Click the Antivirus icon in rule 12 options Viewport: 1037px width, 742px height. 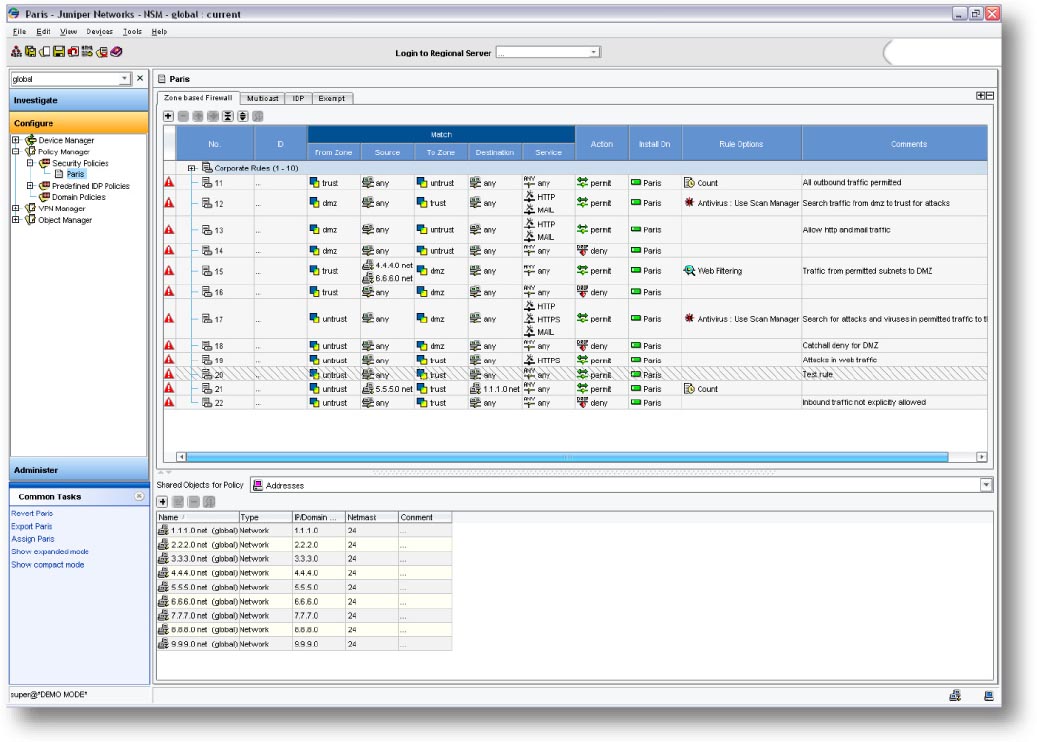(x=689, y=202)
